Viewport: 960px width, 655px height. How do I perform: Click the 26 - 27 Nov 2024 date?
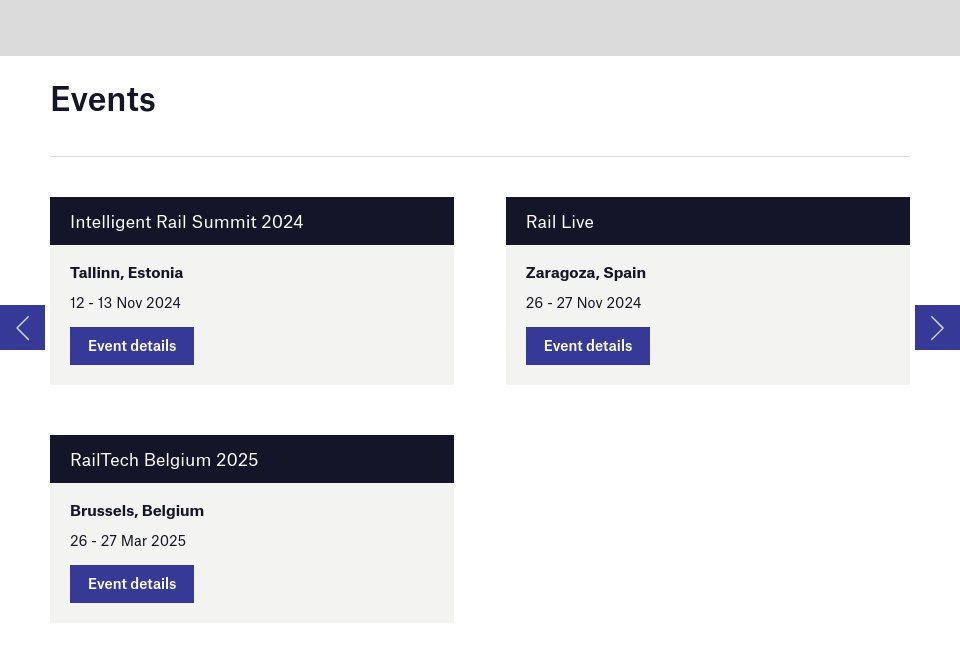click(x=583, y=302)
